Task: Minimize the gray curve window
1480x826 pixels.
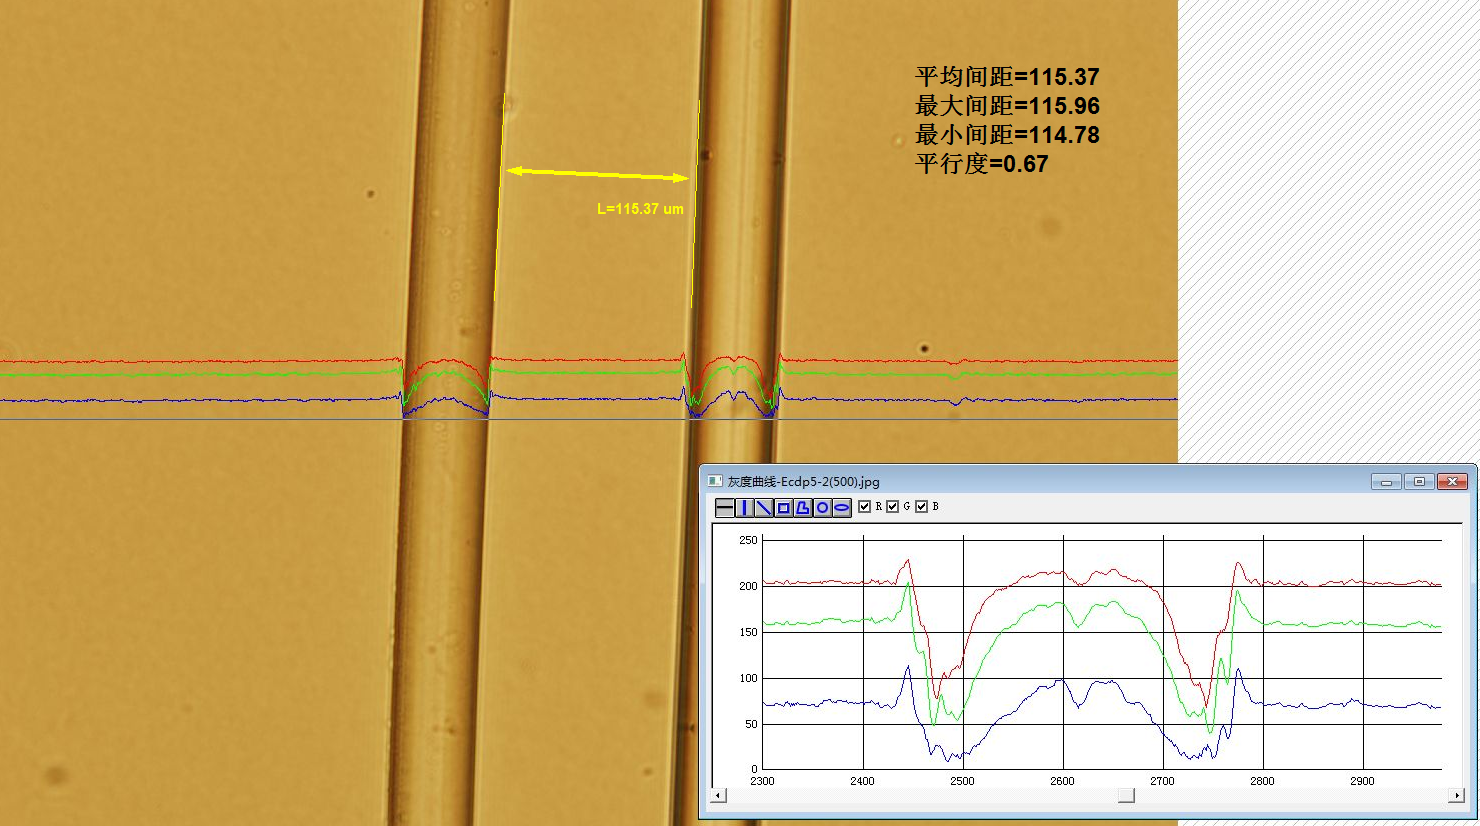Action: (1385, 482)
